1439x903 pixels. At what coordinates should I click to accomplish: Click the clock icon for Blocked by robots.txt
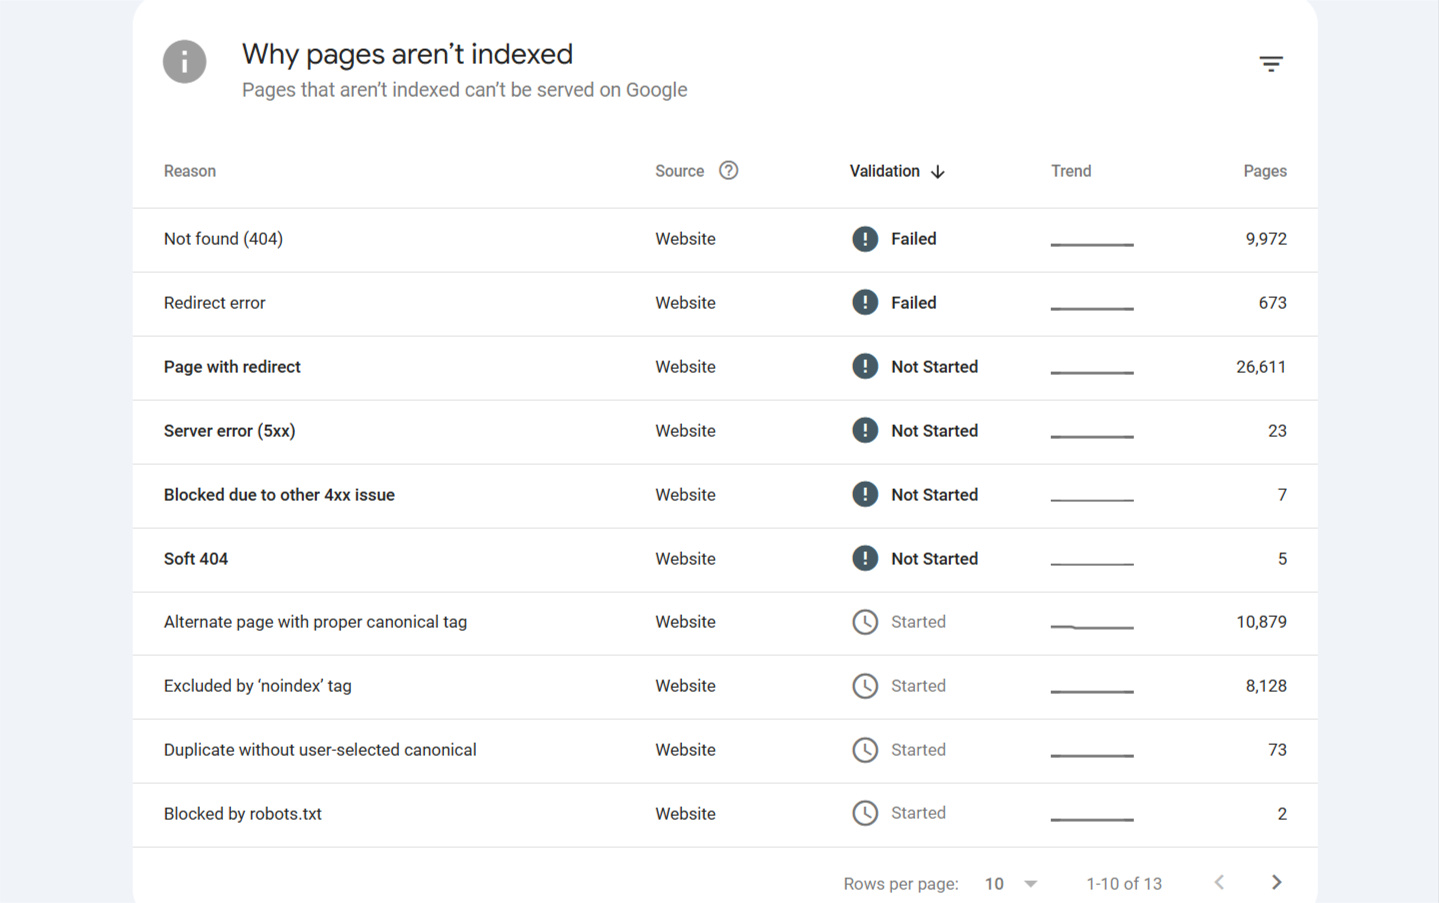(x=864, y=813)
